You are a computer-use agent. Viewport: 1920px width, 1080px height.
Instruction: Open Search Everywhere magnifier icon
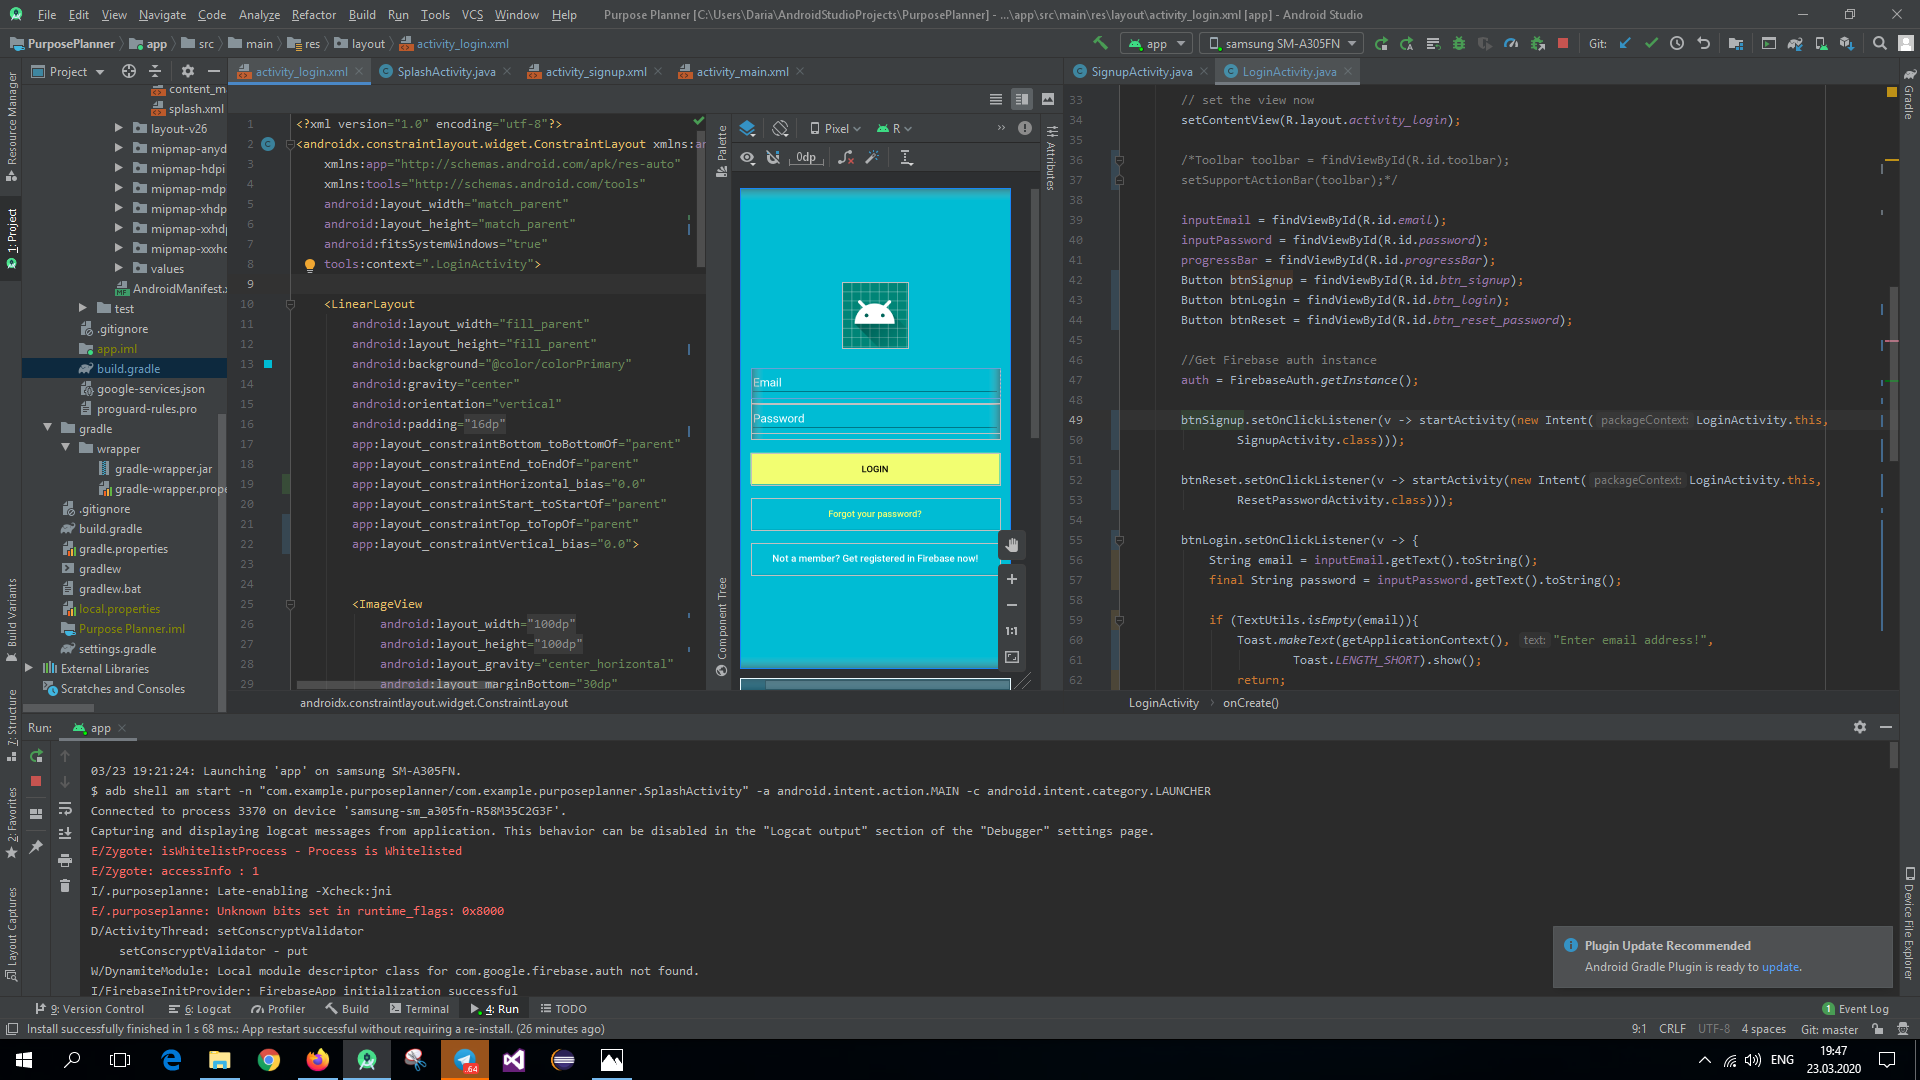click(x=1879, y=43)
